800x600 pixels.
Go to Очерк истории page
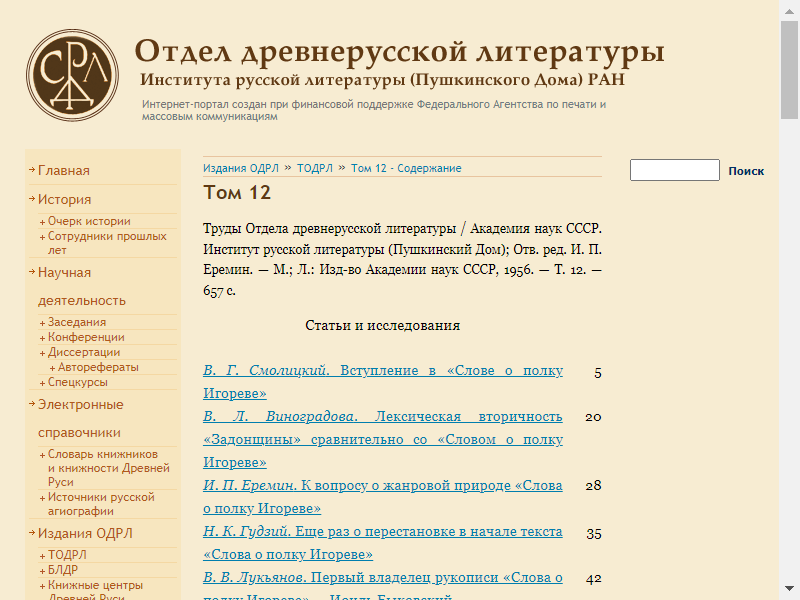(89, 221)
